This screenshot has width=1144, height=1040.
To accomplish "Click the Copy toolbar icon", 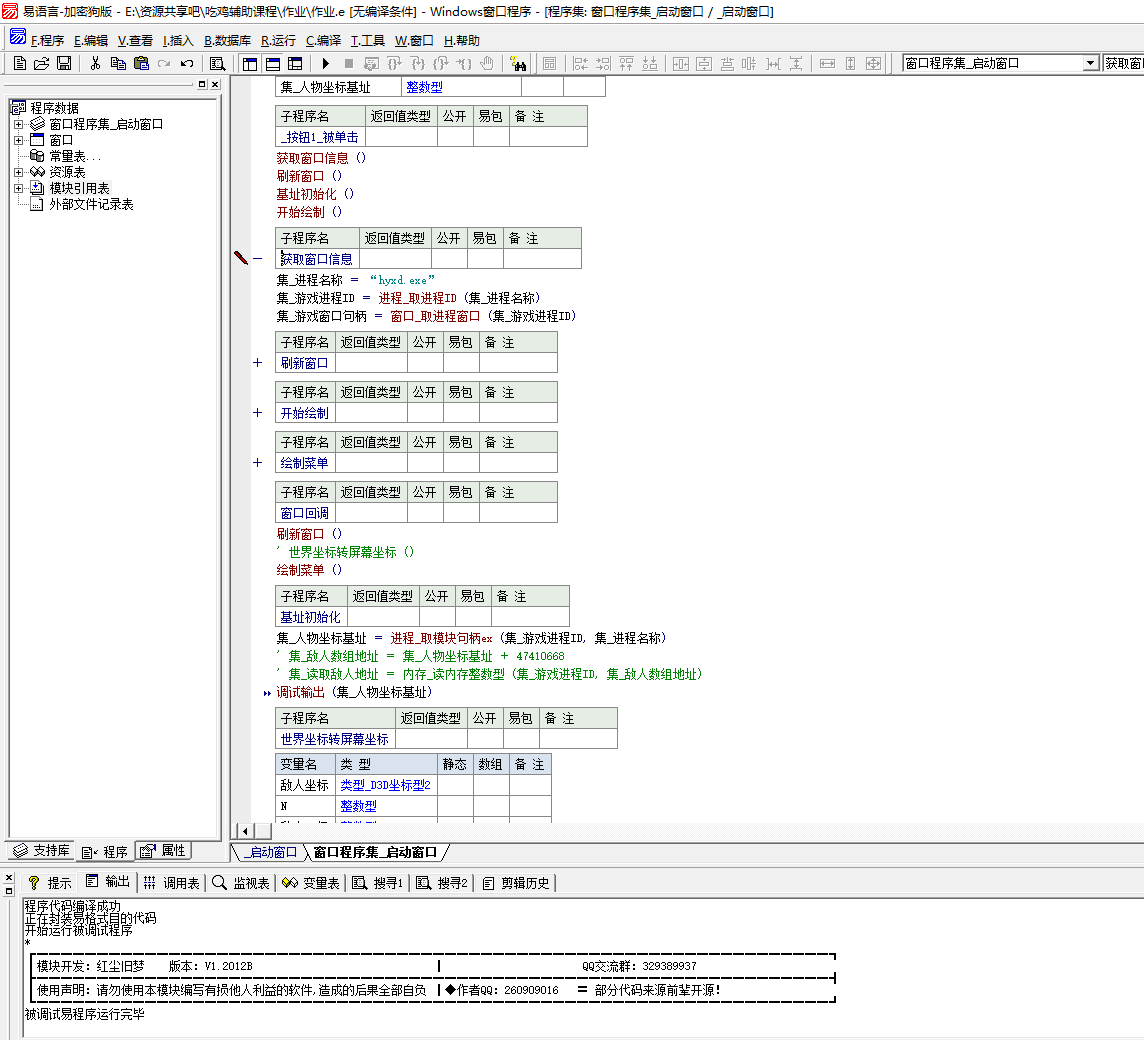I will [x=117, y=63].
